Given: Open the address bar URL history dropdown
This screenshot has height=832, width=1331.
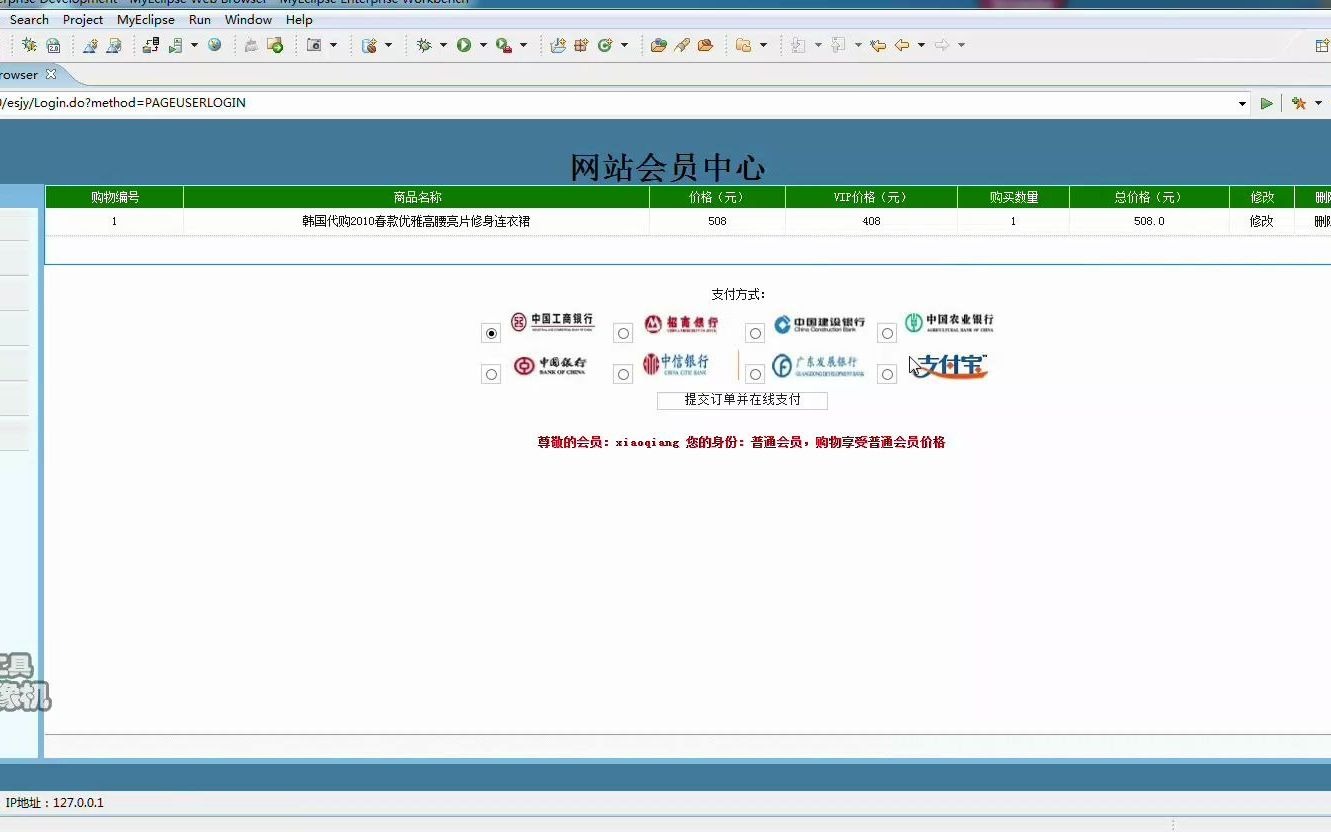Looking at the screenshot, I should [1242, 104].
